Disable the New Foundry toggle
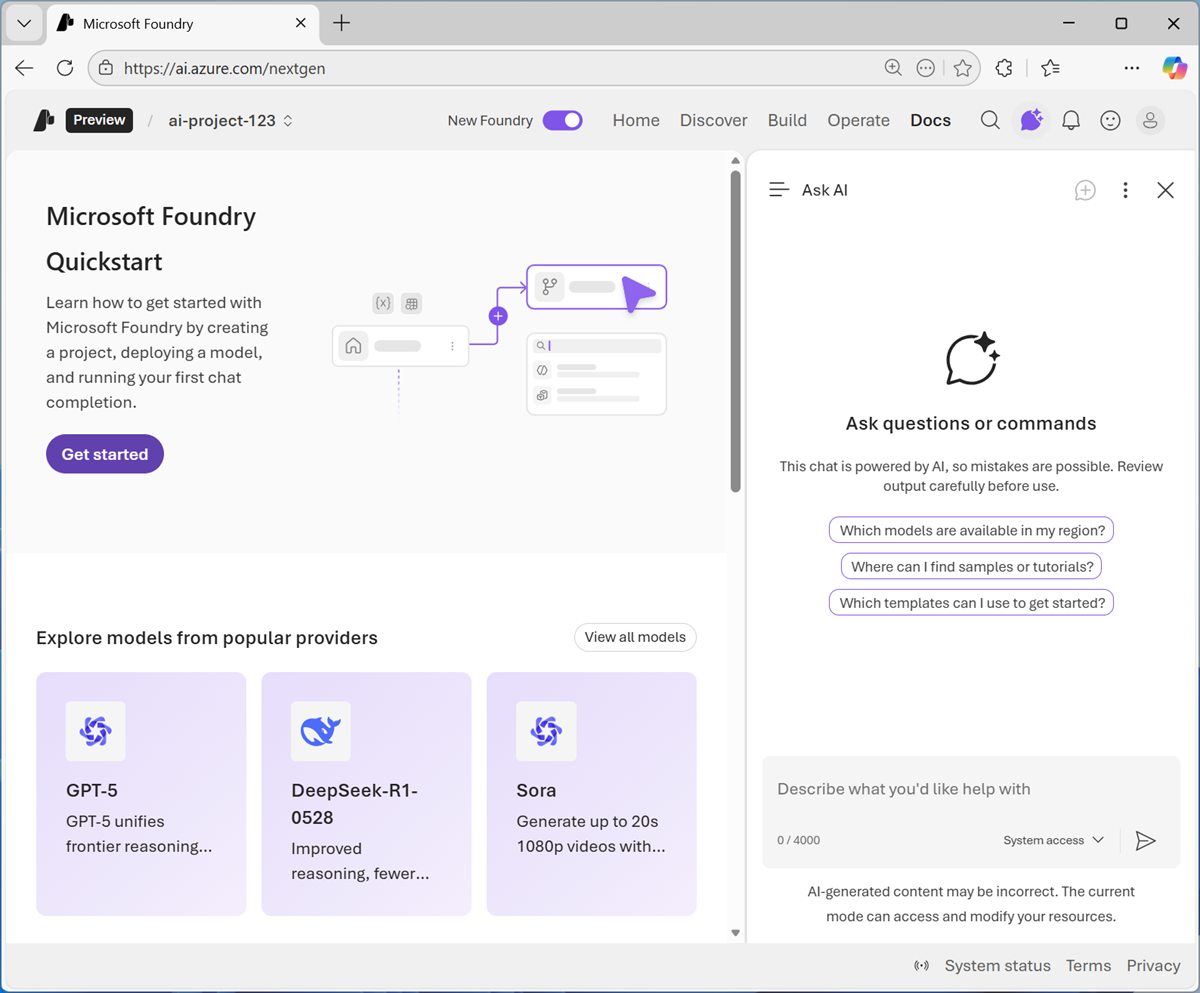The image size is (1200, 993). (x=562, y=120)
